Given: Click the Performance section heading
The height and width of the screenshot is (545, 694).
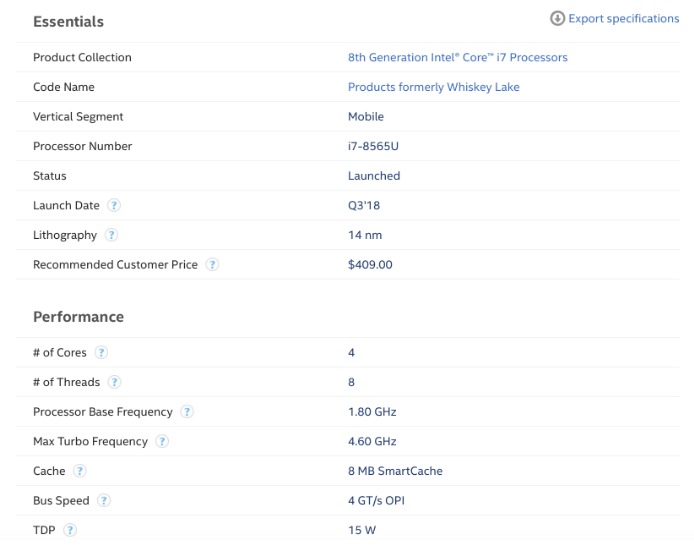Looking at the screenshot, I should 78,317.
